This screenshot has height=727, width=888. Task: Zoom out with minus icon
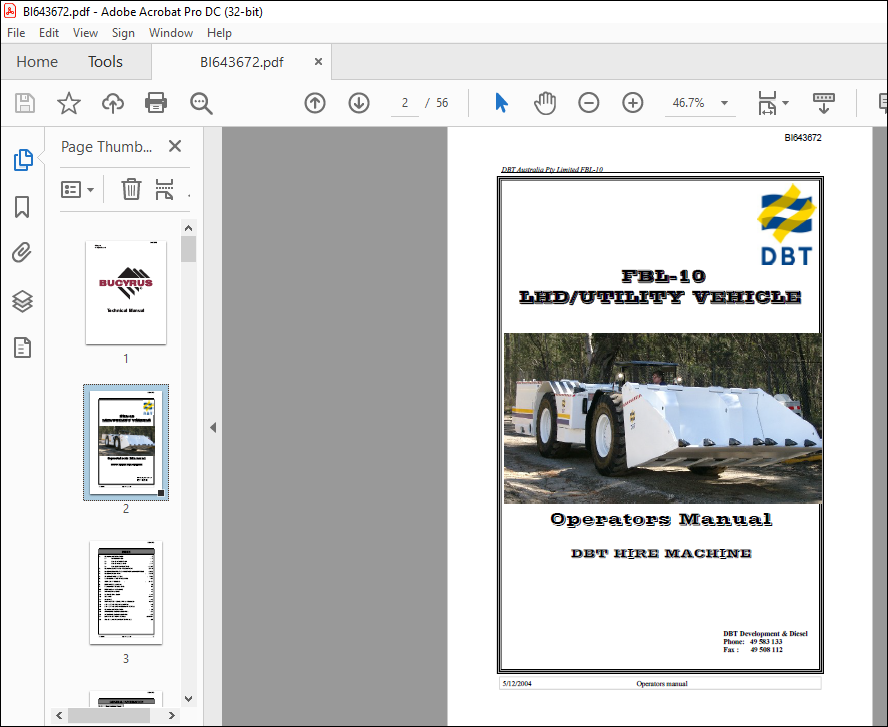click(588, 103)
